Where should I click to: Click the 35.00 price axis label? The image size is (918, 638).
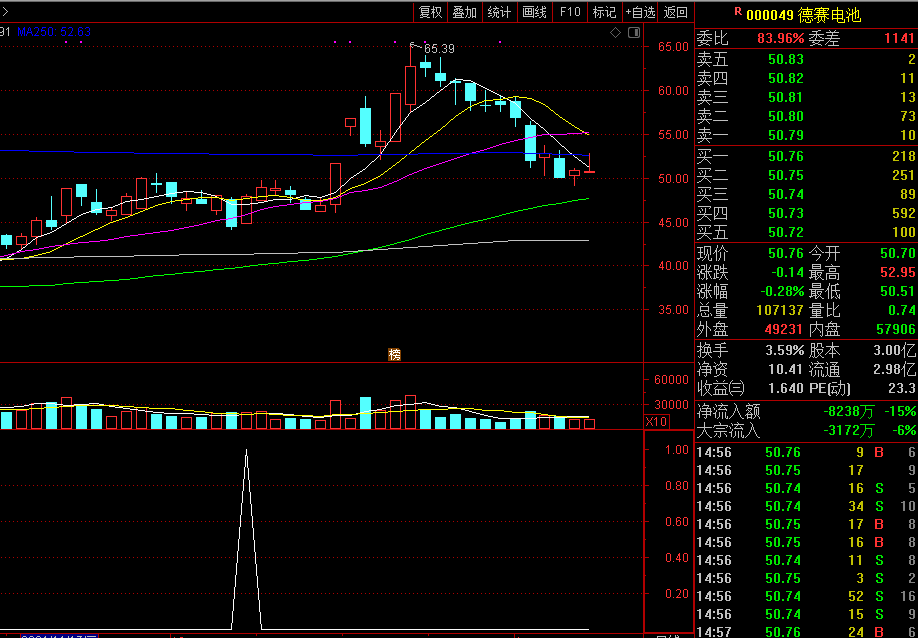point(673,310)
